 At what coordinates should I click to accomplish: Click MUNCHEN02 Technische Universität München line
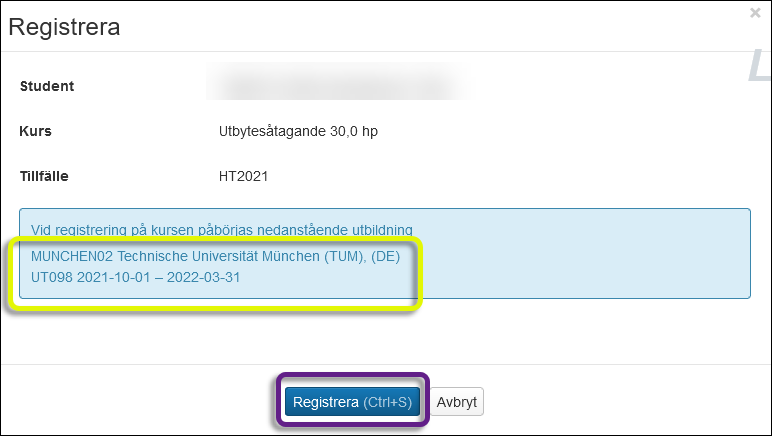pyautogui.click(x=215, y=256)
